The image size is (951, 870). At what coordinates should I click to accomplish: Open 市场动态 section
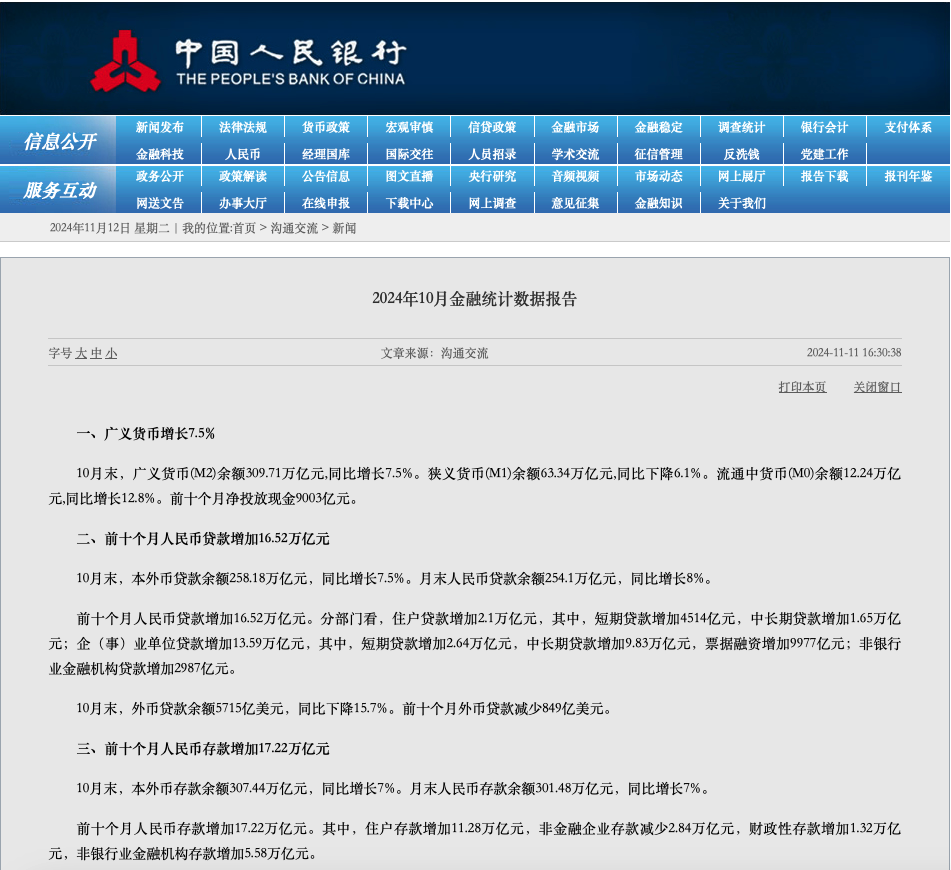point(659,177)
